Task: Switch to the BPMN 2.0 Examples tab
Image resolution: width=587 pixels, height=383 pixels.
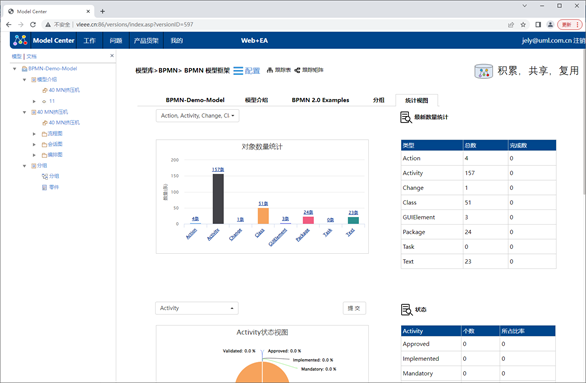Action: click(320, 100)
